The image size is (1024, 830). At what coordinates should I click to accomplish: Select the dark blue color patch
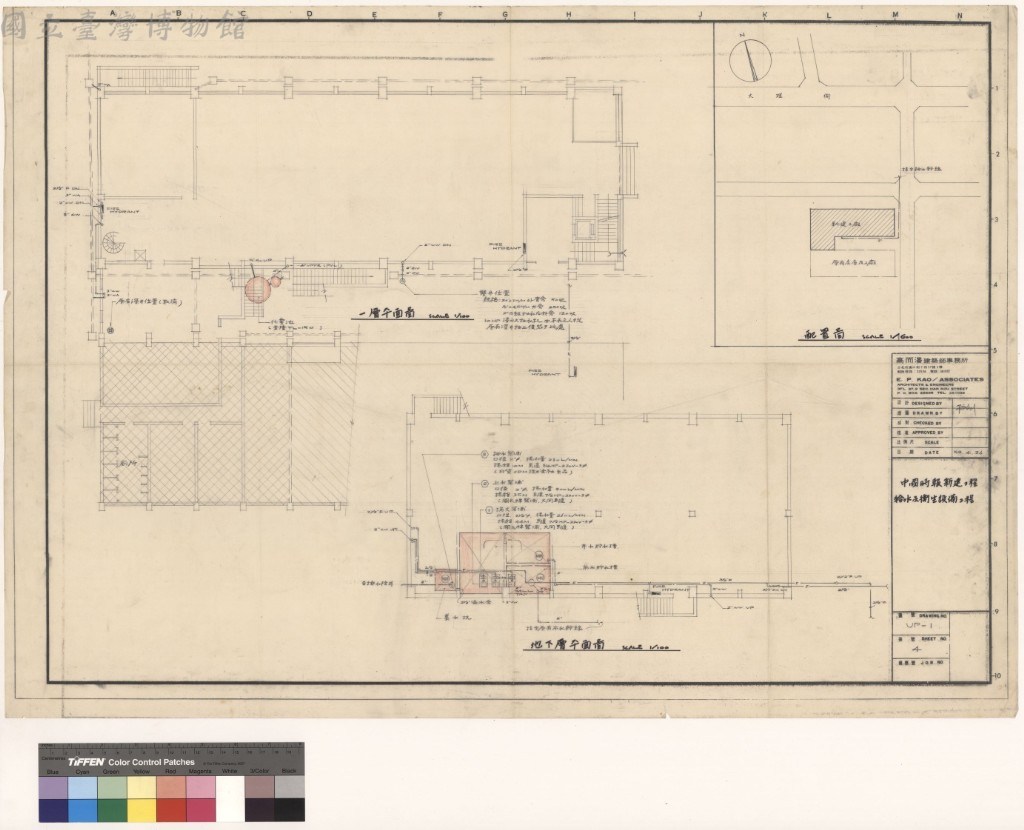53,810
